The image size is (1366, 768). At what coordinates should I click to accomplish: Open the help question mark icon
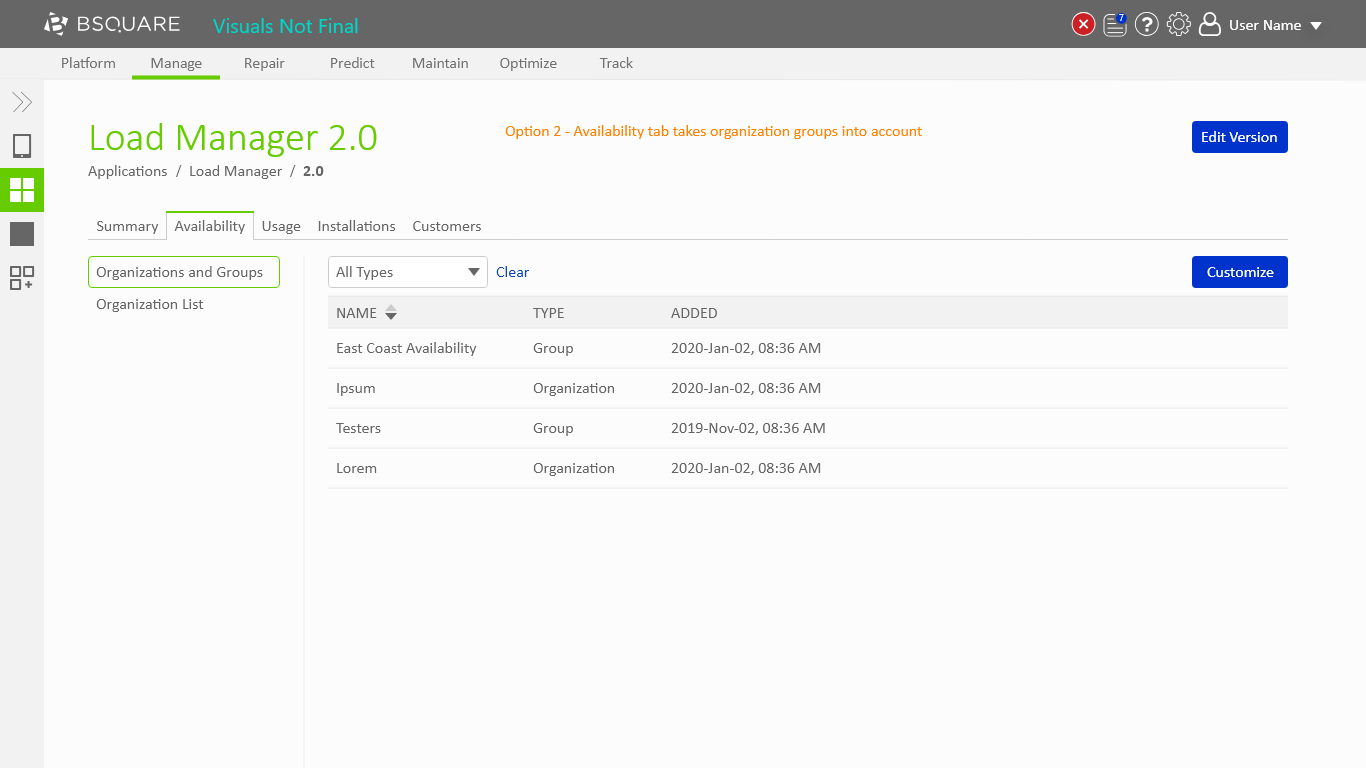click(x=1147, y=25)
